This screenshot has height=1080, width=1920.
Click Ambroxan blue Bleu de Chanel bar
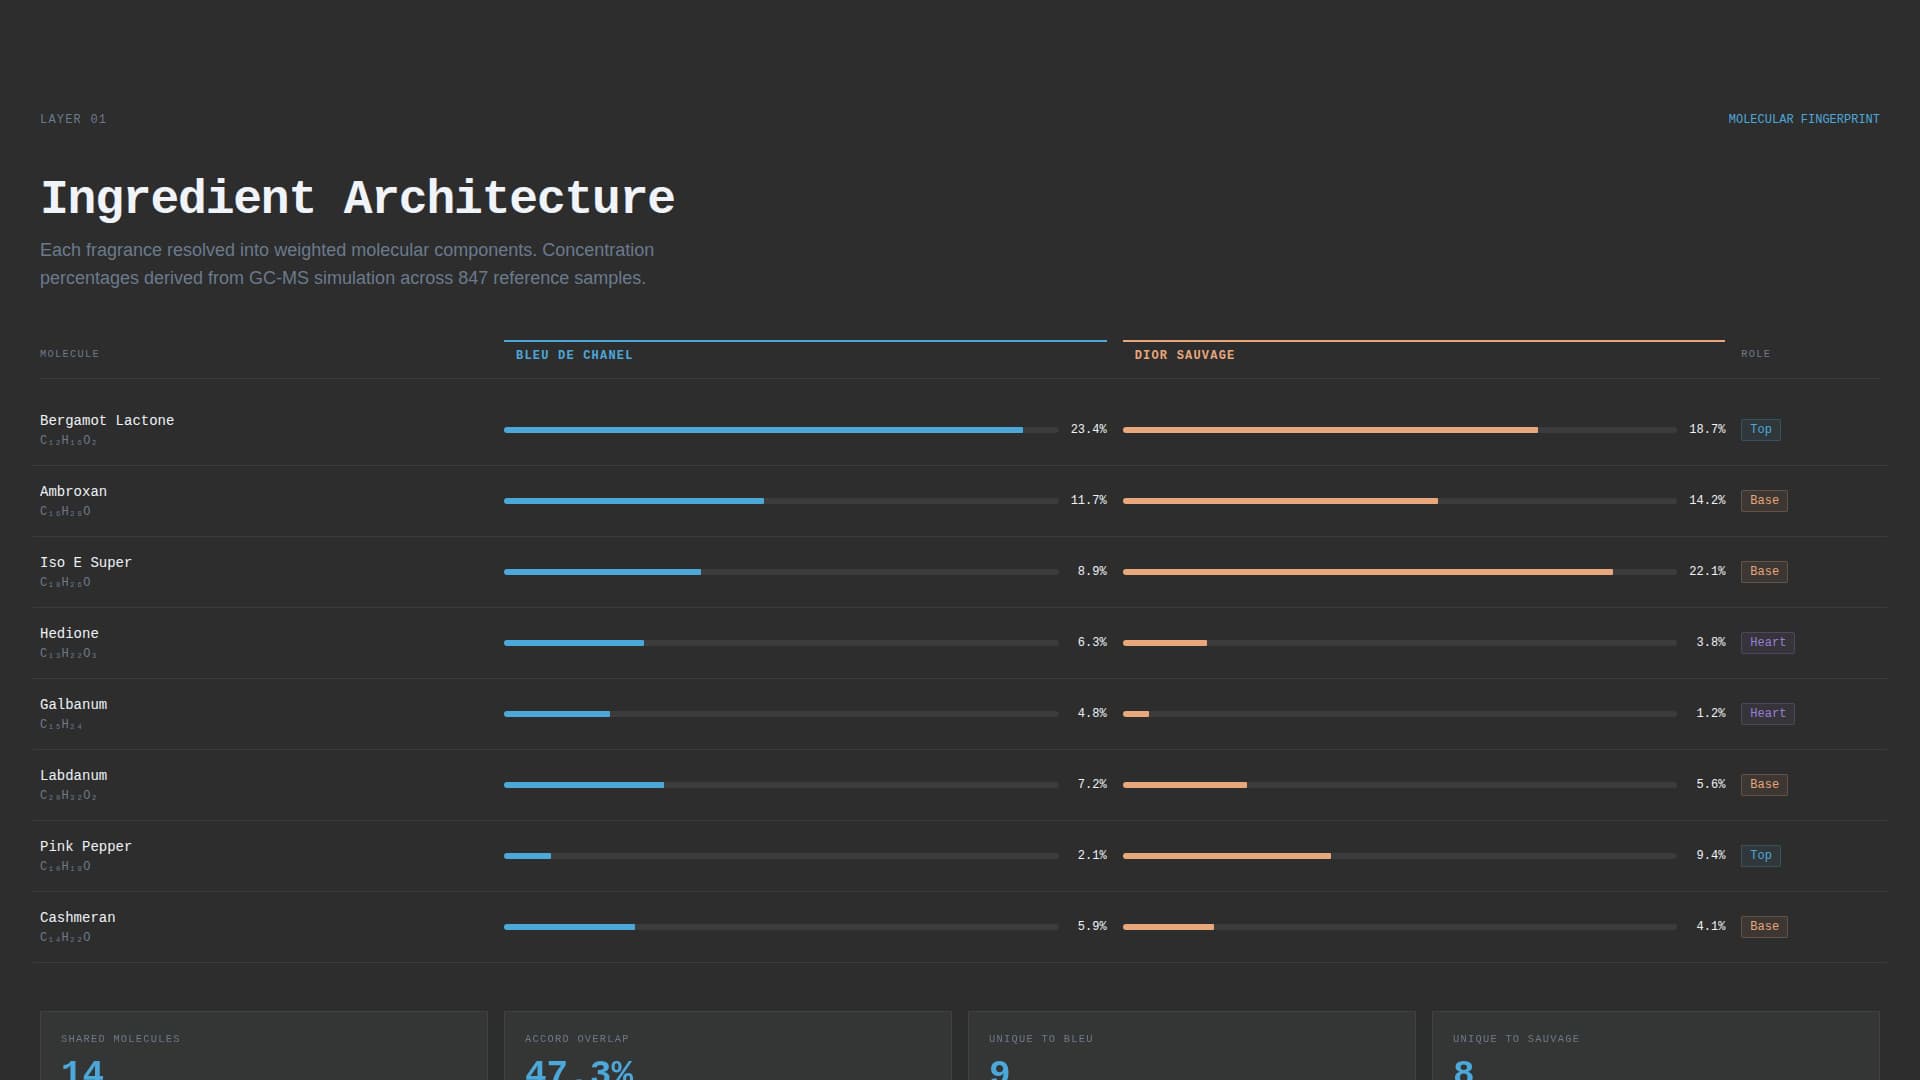point(634,501)
